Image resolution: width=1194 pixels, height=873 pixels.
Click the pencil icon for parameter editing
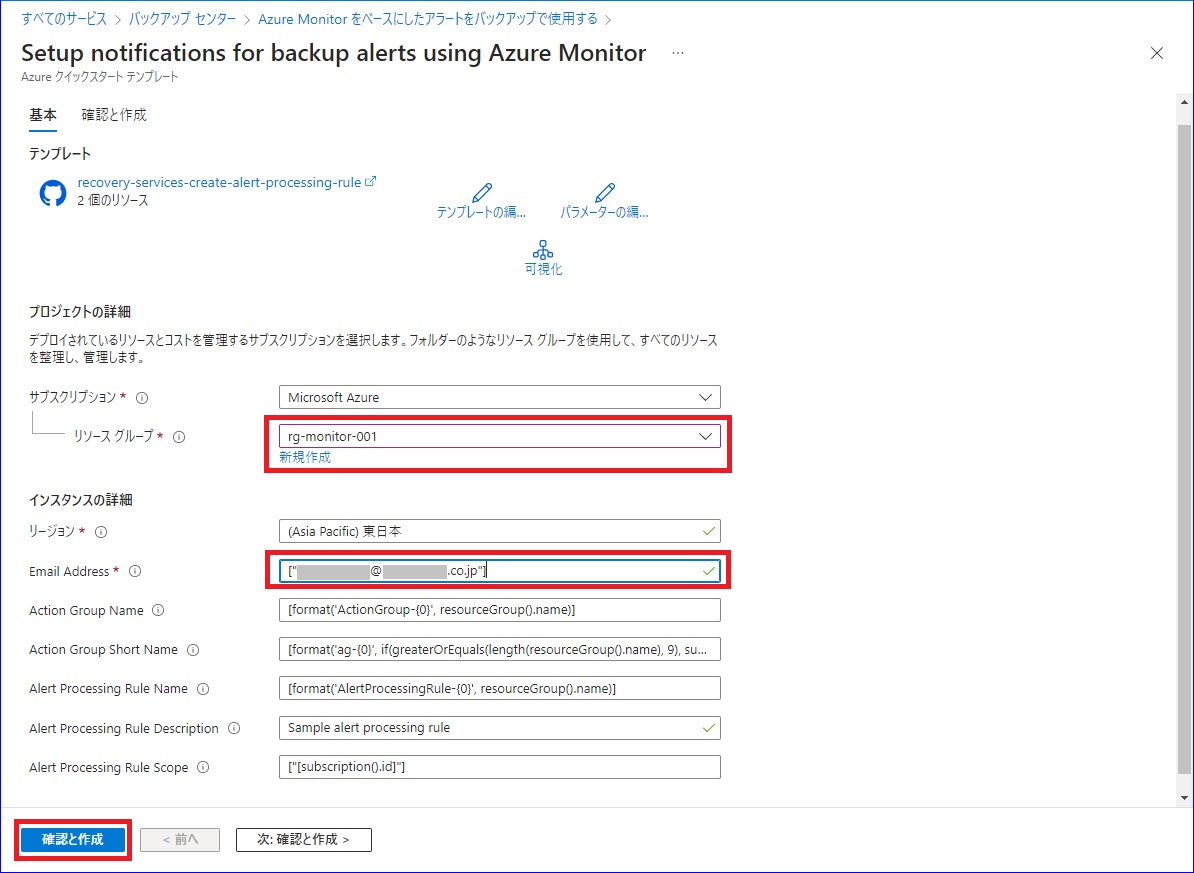click(x=605, y=192)
